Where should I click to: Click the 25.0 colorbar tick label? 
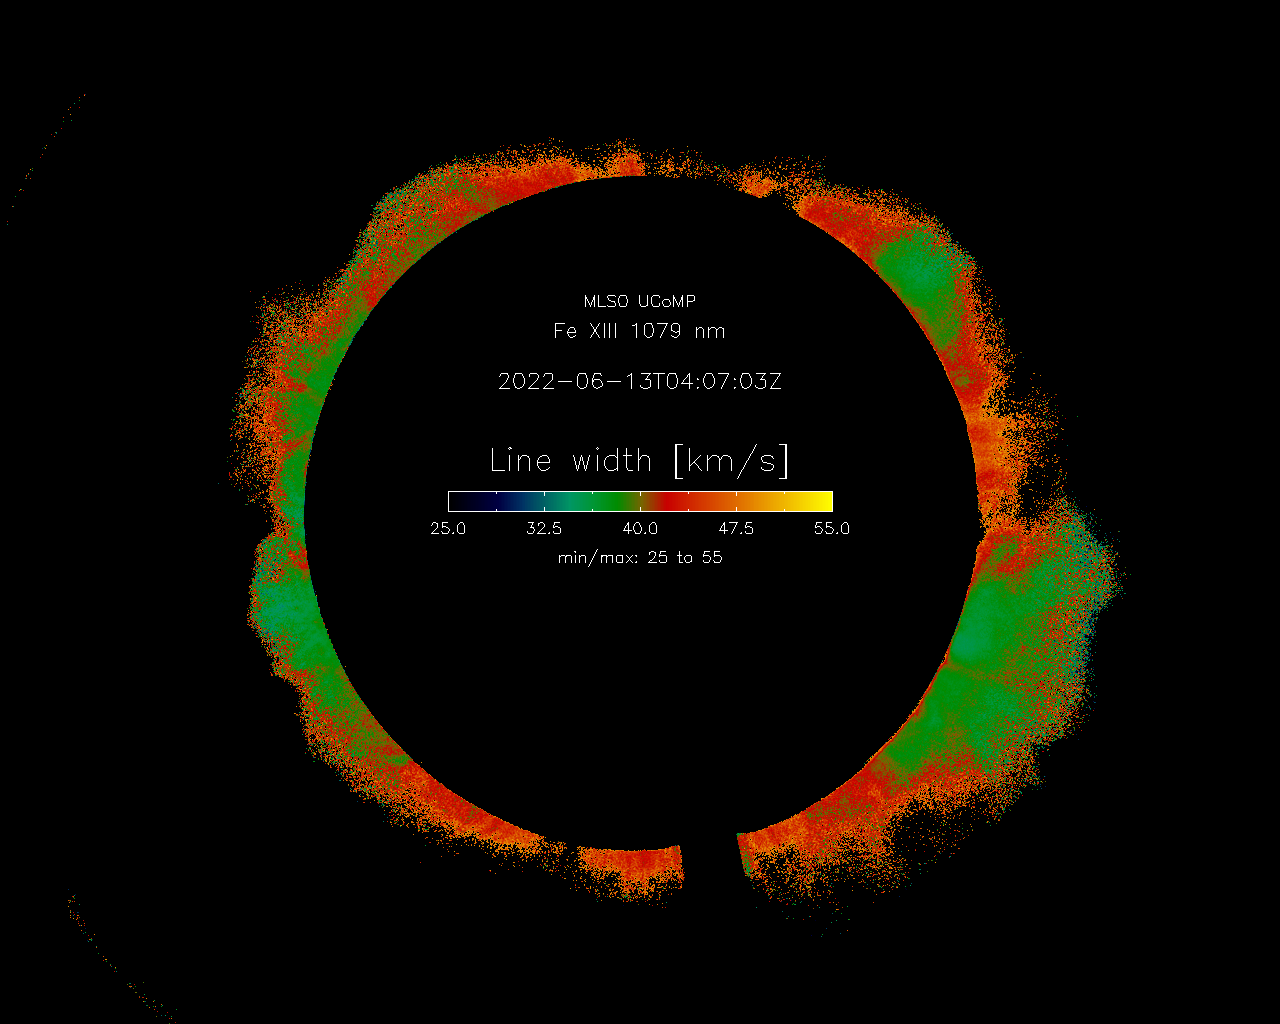click(x=448, y=529)
